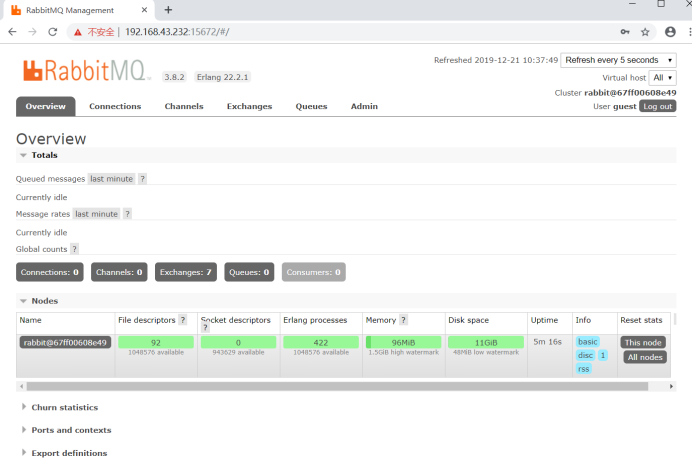
Task: Reset stats for This node
Action: pyautogui.click(x=643, y=342)
